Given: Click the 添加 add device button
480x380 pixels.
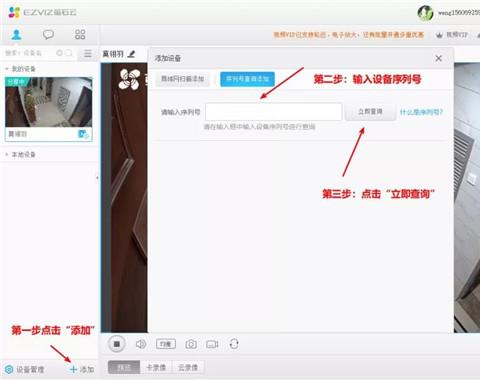Looking at the screenshot, I should [x=82, y=369].
